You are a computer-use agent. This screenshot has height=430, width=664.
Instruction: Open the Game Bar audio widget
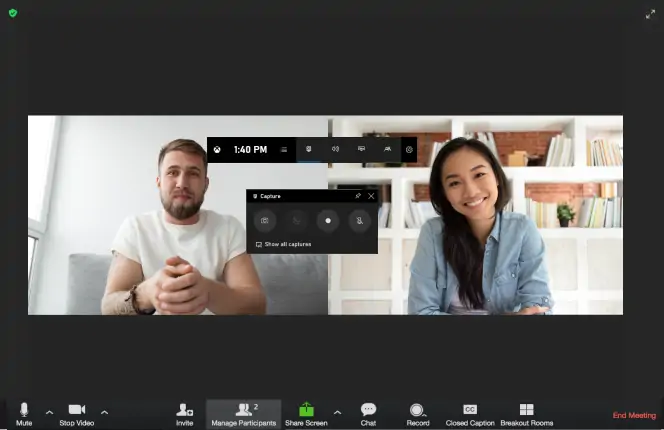[335, 149]
